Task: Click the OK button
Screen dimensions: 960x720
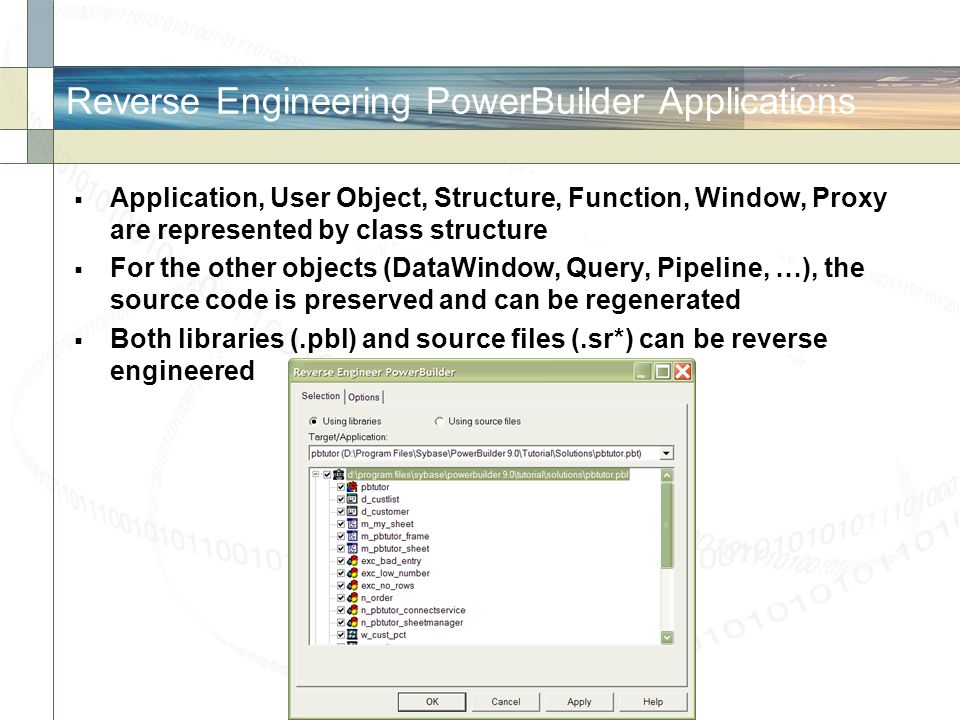Action: (432, 702)
